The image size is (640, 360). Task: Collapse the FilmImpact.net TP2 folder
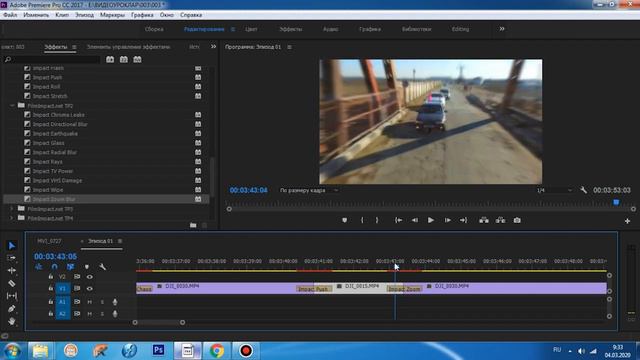point(12,106)
